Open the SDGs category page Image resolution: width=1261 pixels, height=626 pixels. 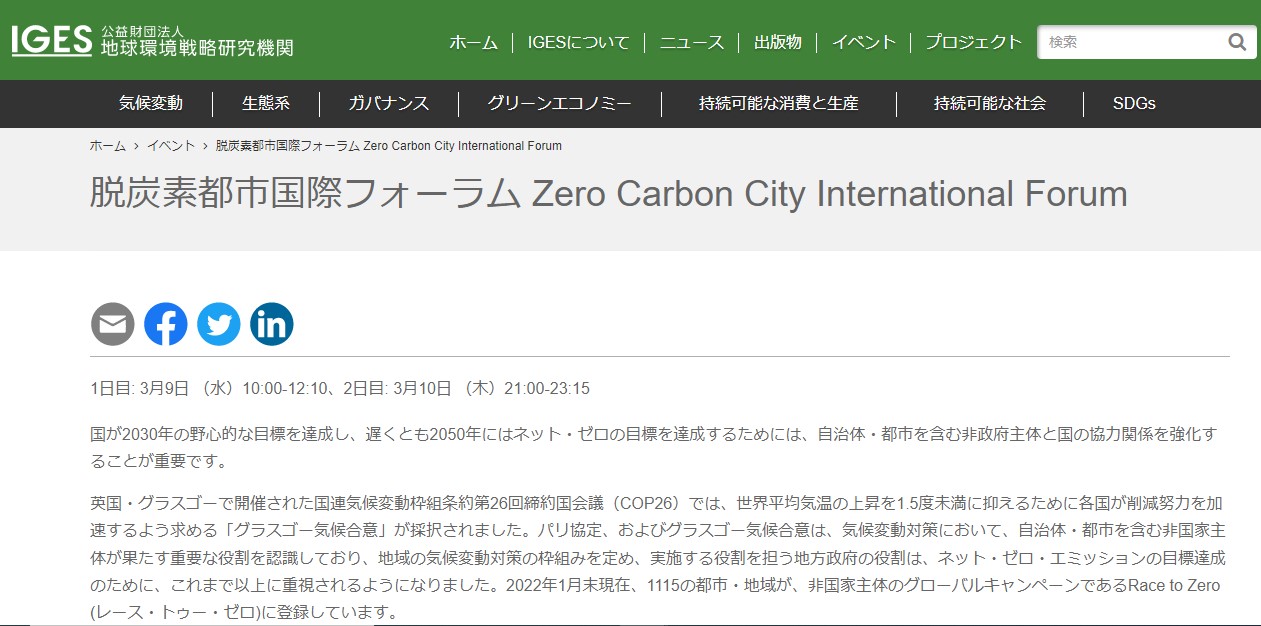coord(1132,103)
